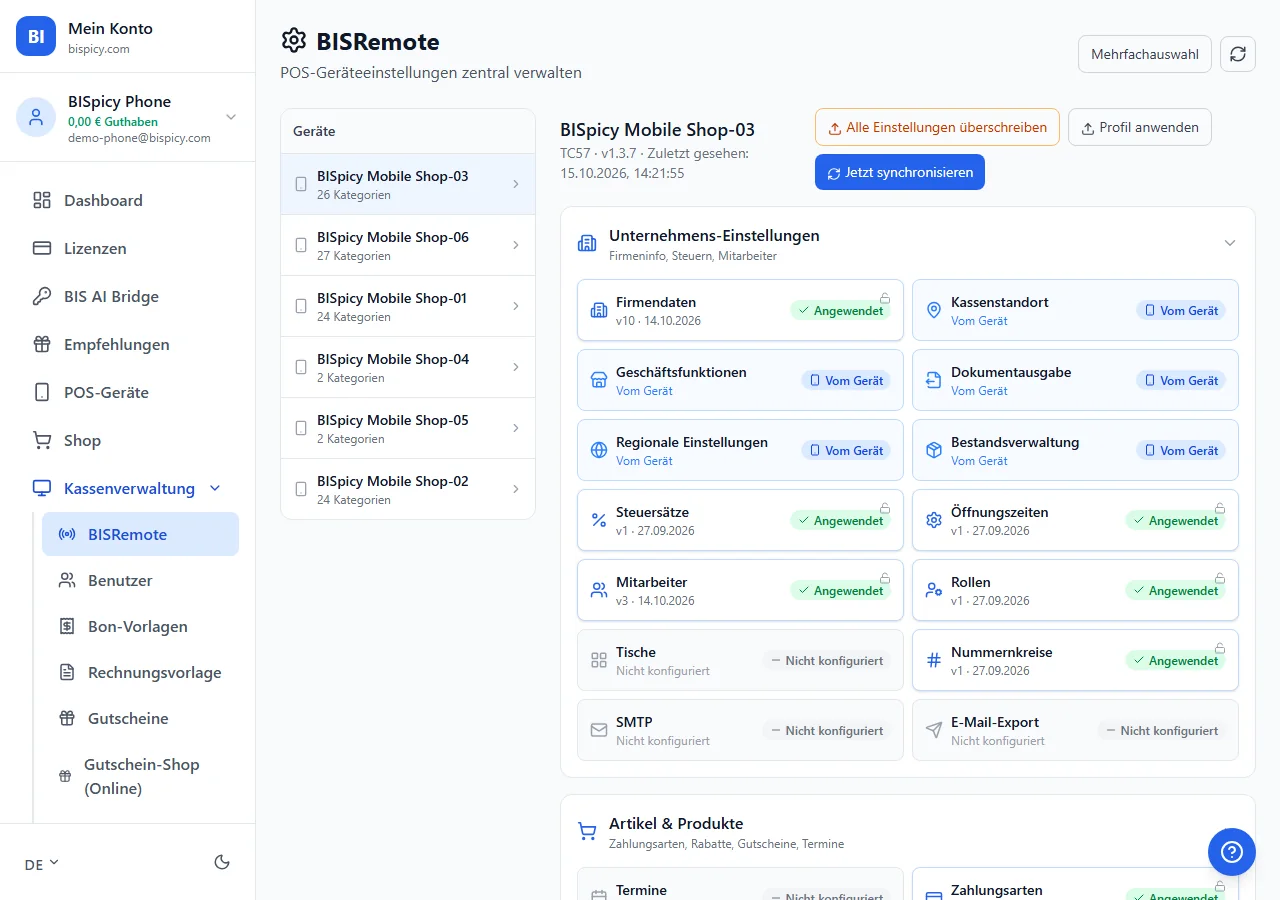Click the Rollen user-settings icon
The image size is (1280, 900).
click(x=934, y=590)
